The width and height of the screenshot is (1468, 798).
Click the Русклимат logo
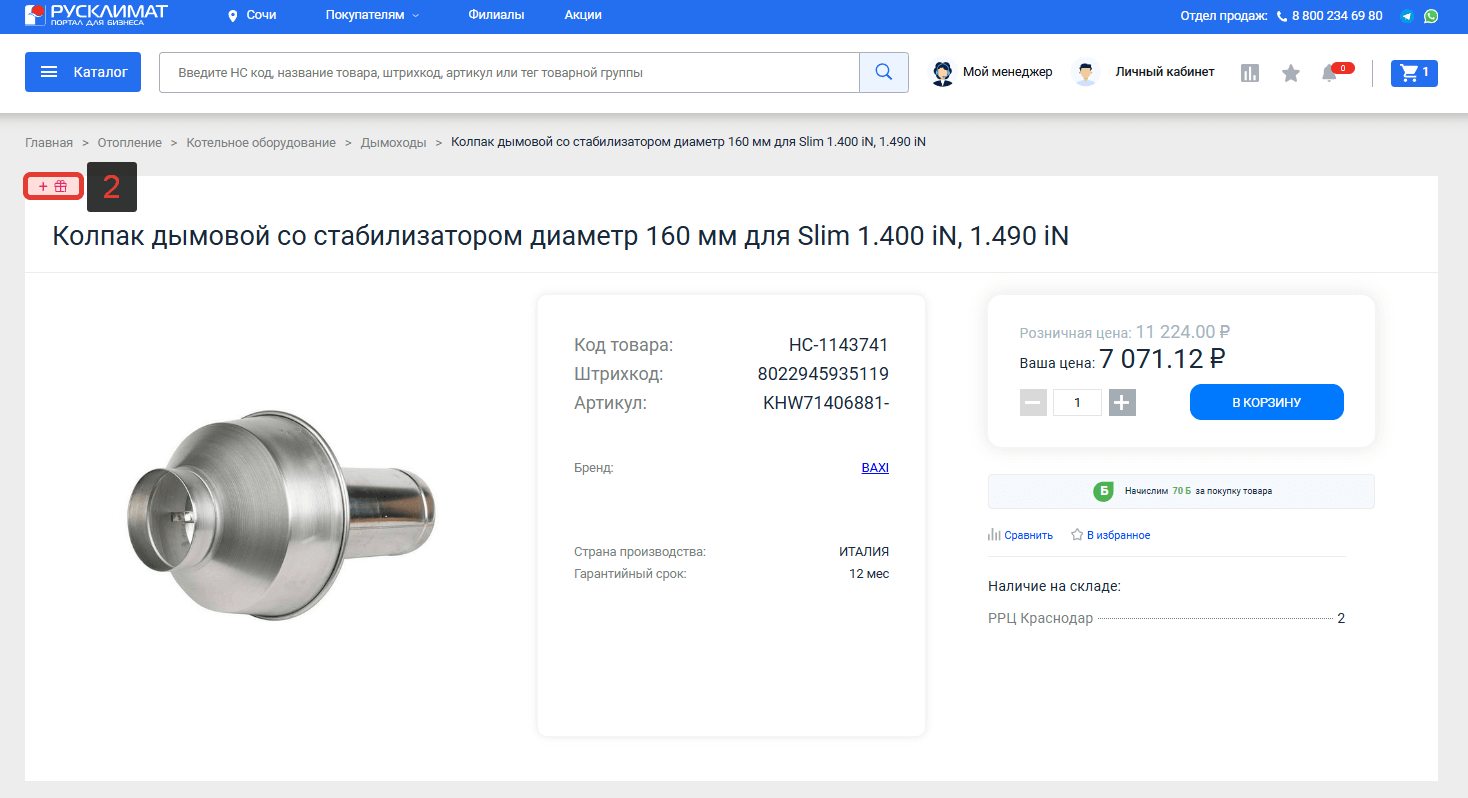[x=96, y=15]
